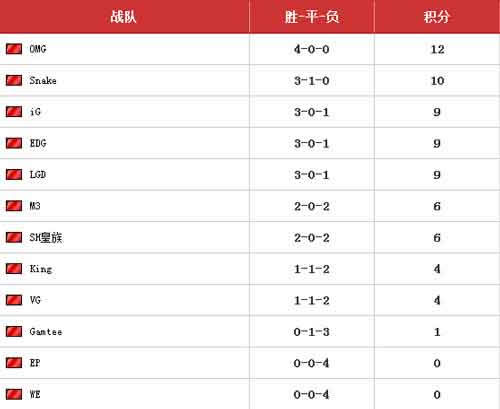Viewport: 500px width, 409px height.
Task: Click the flag icon beside OMG
Action: coord(14,49)
